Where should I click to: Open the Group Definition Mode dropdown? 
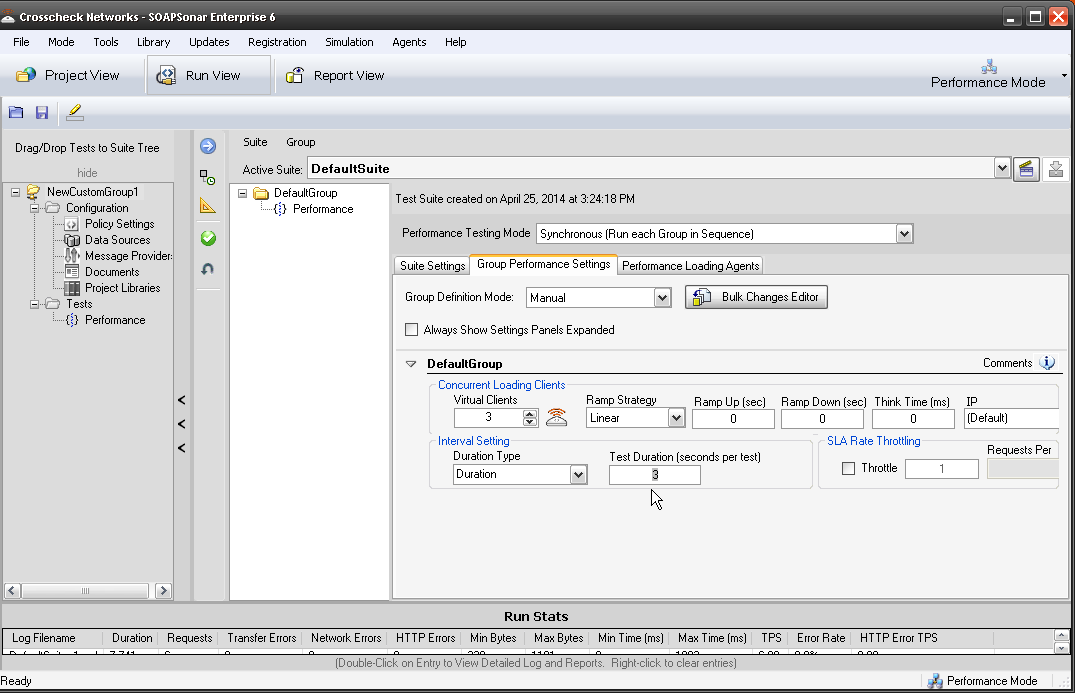[662, 297]
